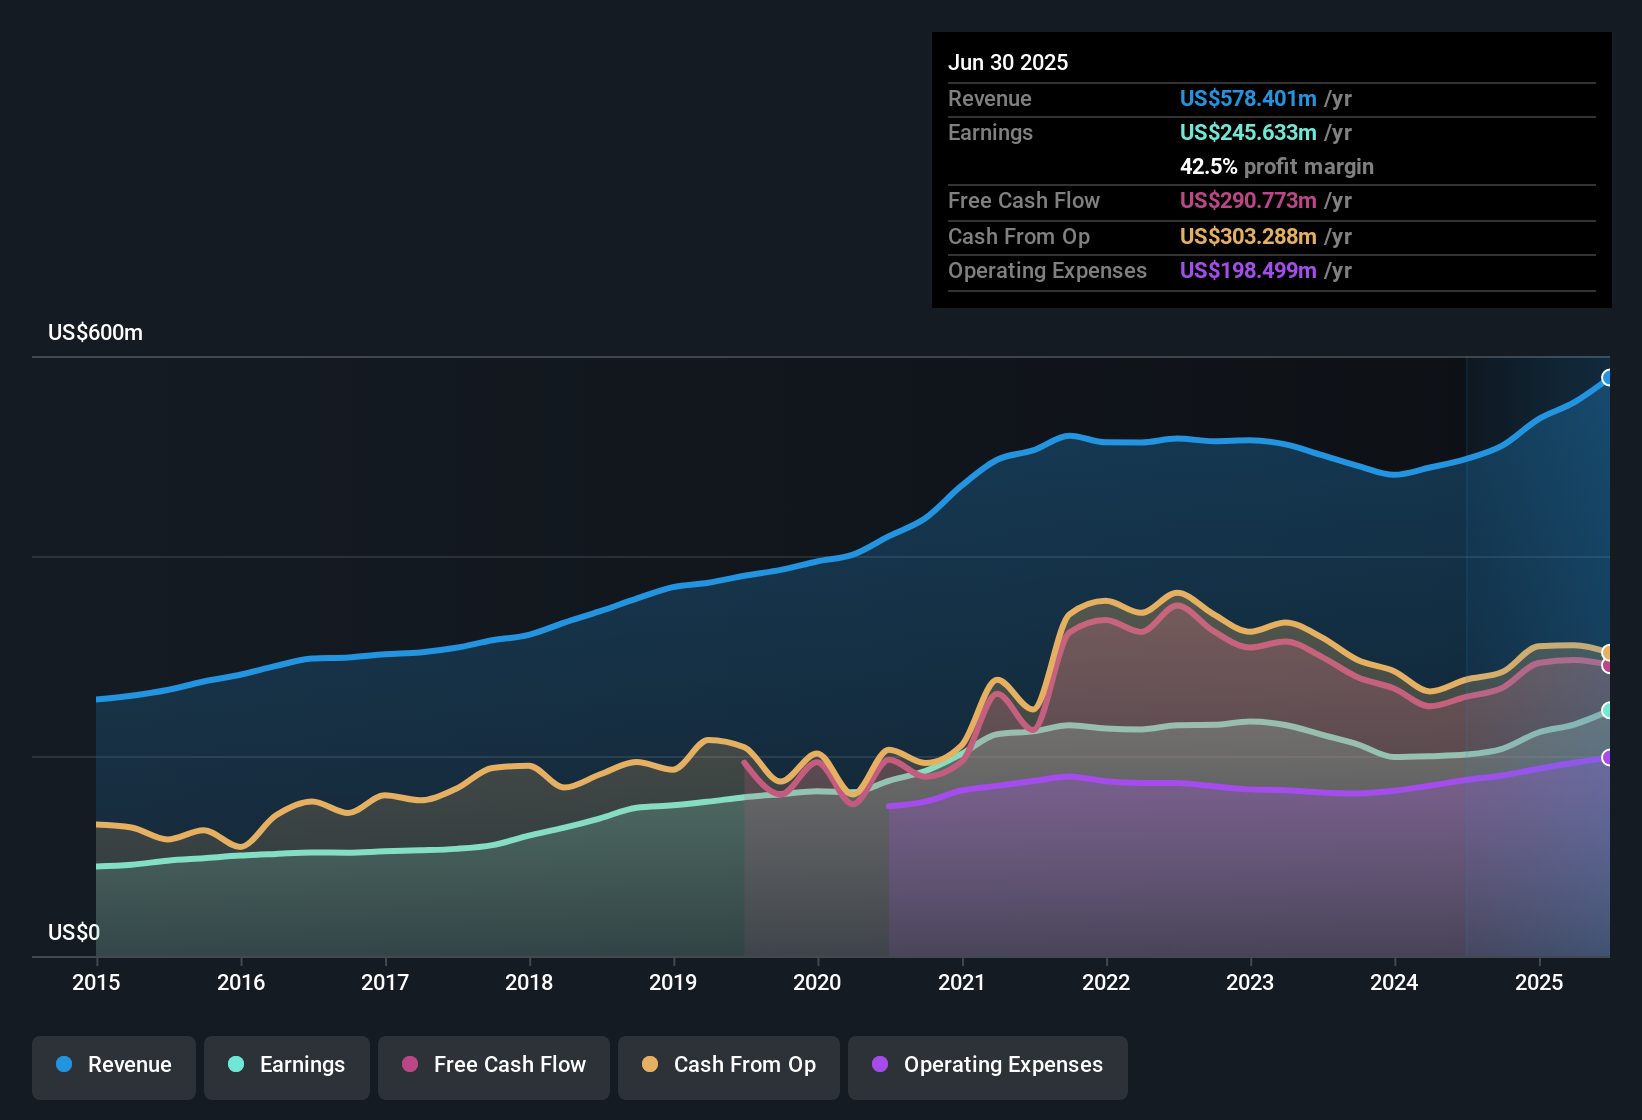Click the US$578.401m revenue value in tooltip
Image resolution: width=1642 pixels, height=1120 pixels.
point(1248,98)
